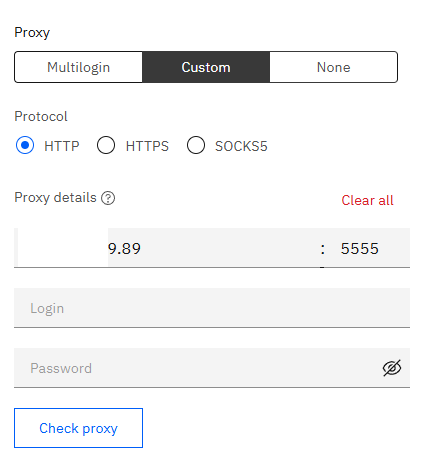This screenshot has height=455, width=426.
Task: Click the HTTPS text label
Action: point(147,146)
